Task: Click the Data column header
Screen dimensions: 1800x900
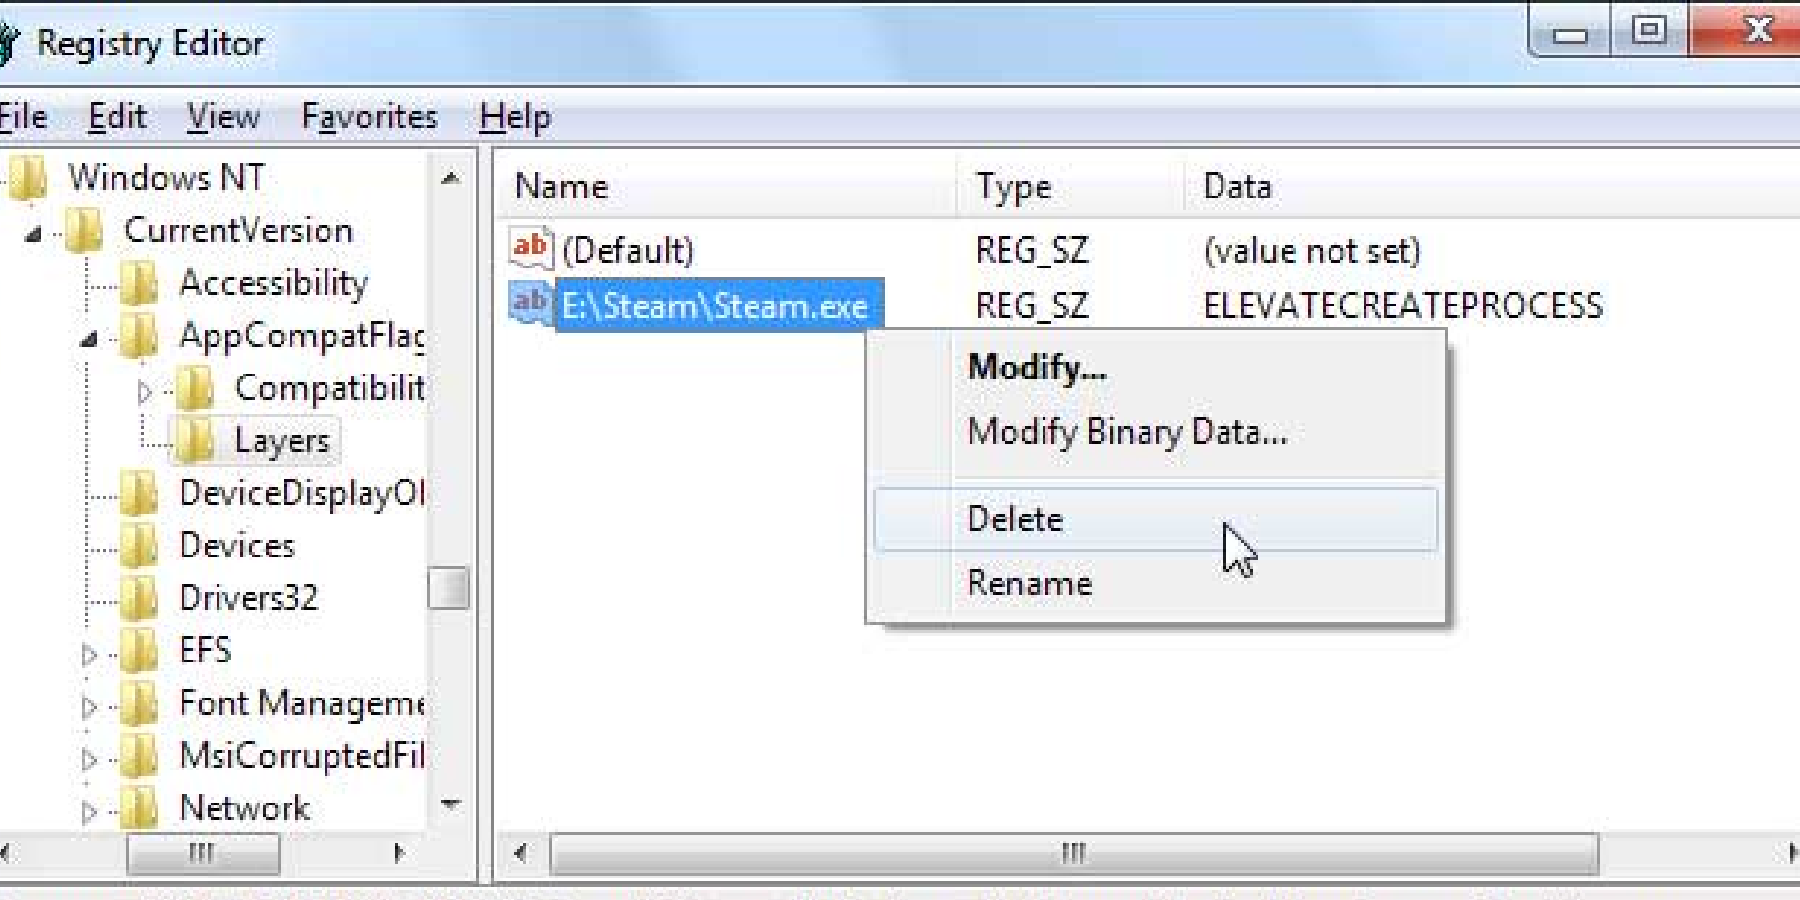Action: (1494, 186)
